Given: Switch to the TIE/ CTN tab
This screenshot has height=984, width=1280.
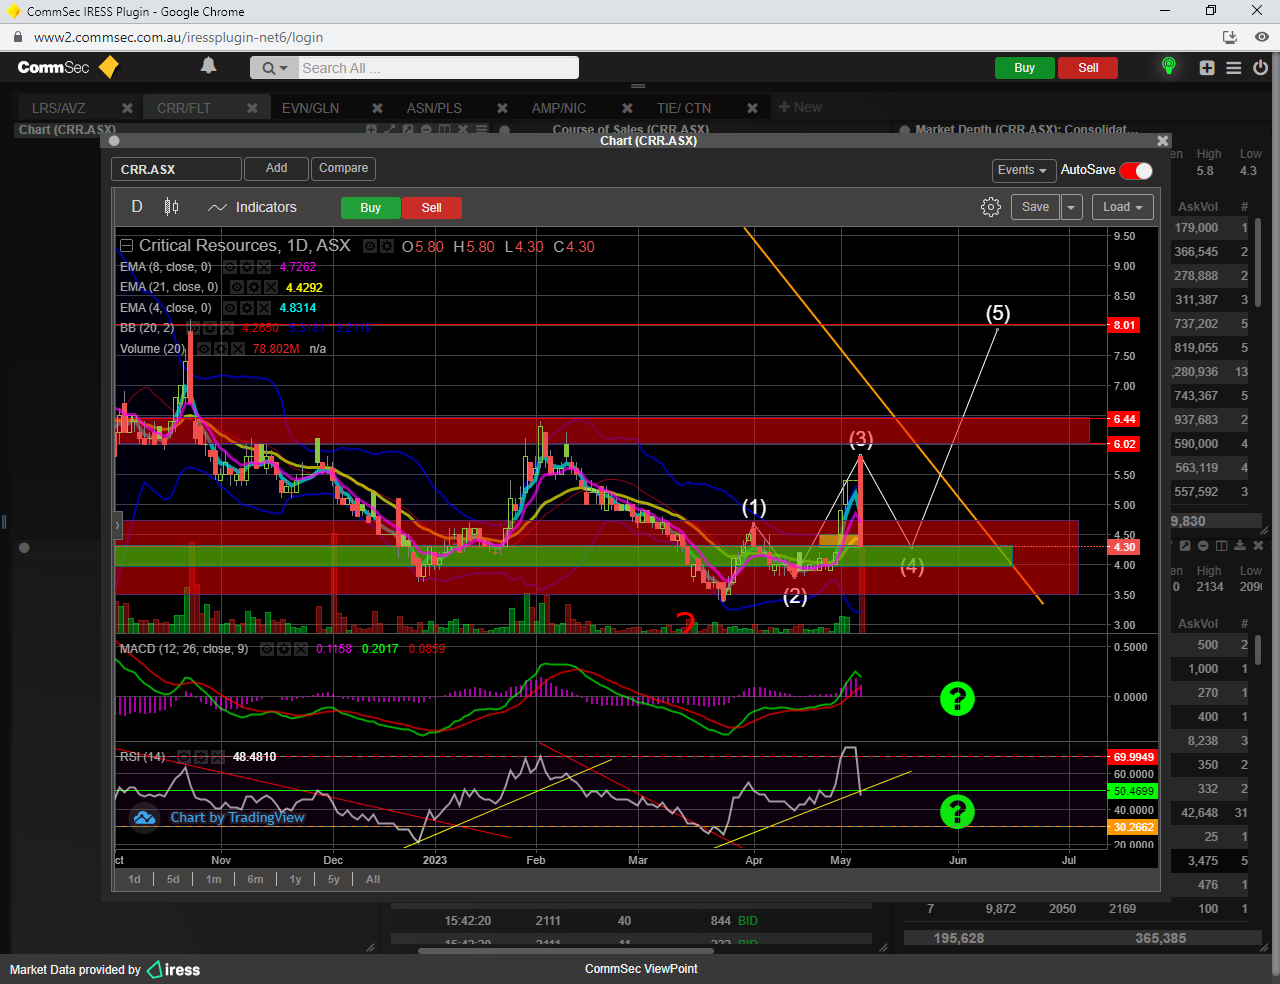Looking at the screenshot, I should tap(684, 108).
